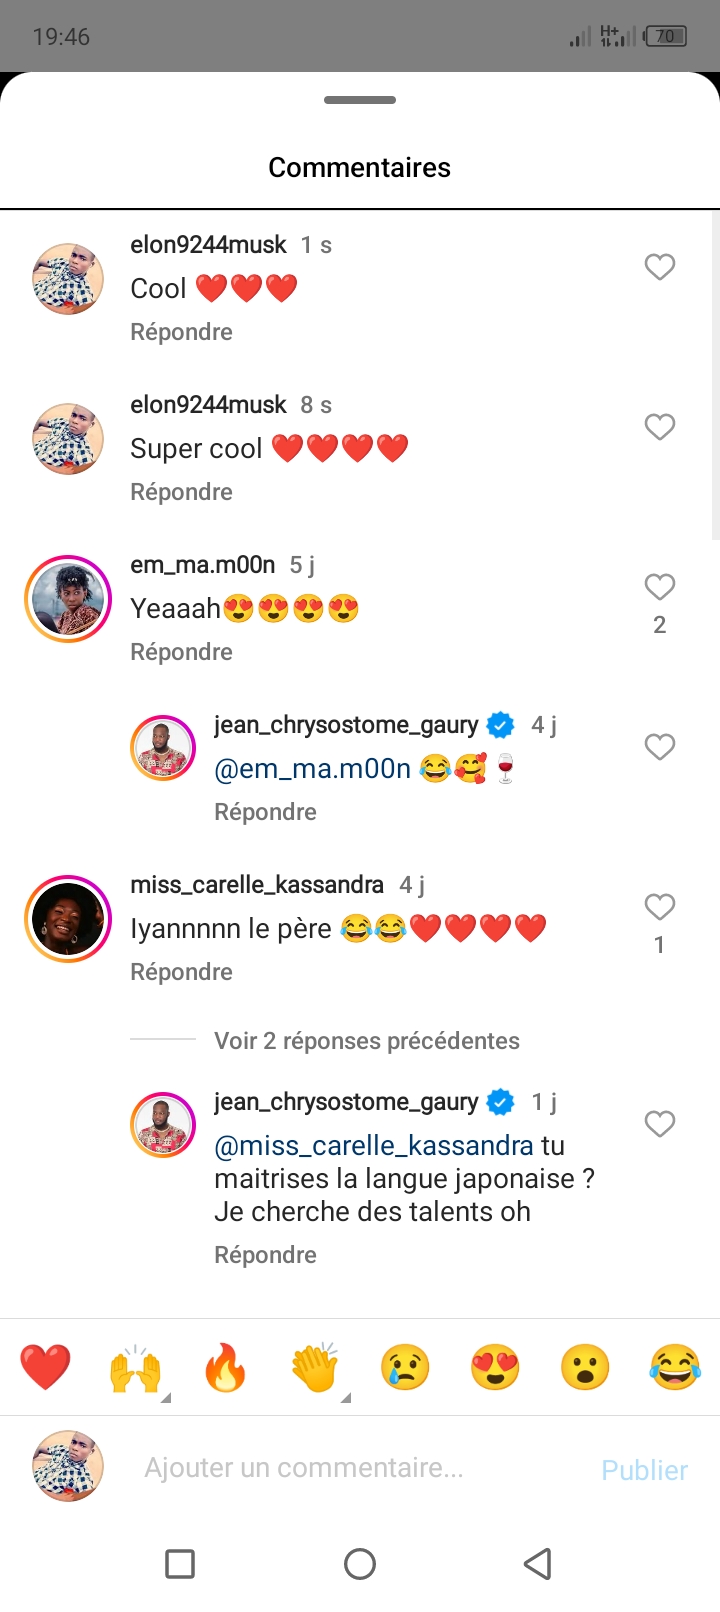
Task: Tap the drag handle above Commentaires
Action: (x=360, y=100)
